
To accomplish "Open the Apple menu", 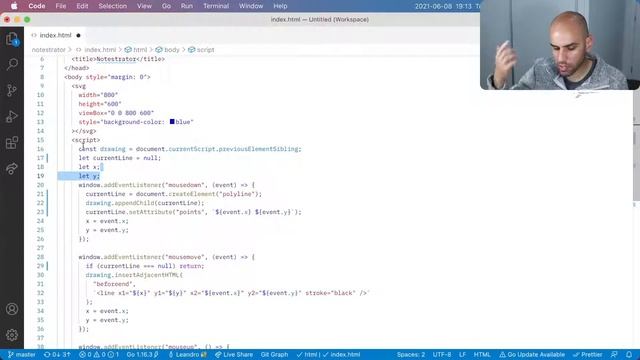I will [x=14, y=6].
